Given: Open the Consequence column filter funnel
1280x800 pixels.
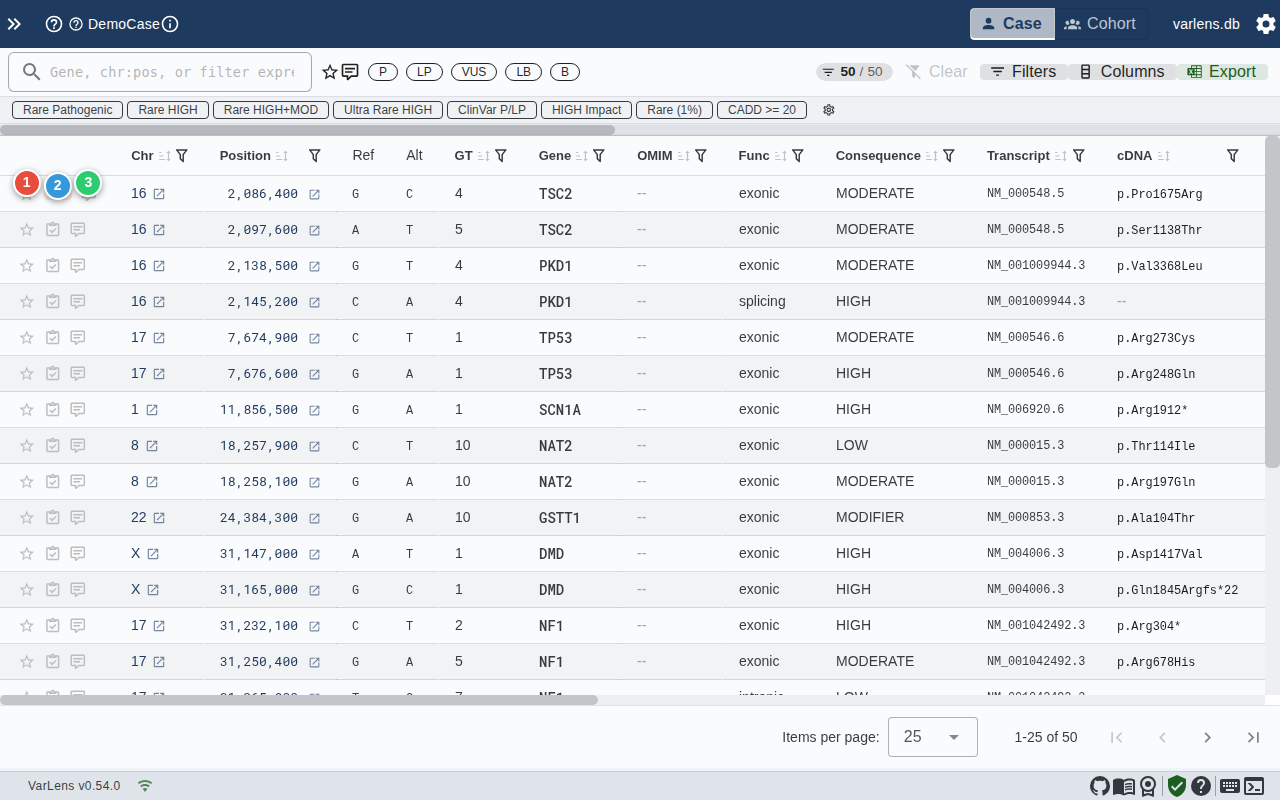Looking at the screenshot, I should 948,155.
